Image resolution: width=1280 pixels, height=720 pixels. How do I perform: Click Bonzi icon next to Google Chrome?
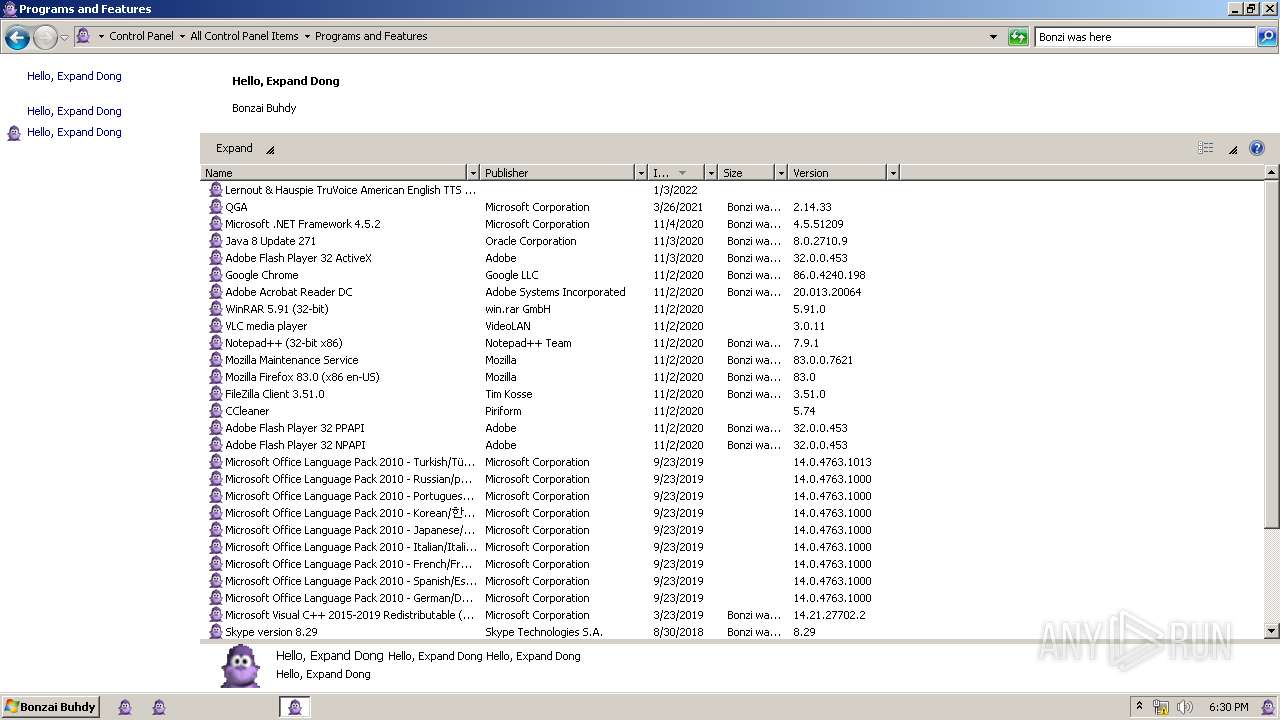pyautogui.click(x=215, y=275)
